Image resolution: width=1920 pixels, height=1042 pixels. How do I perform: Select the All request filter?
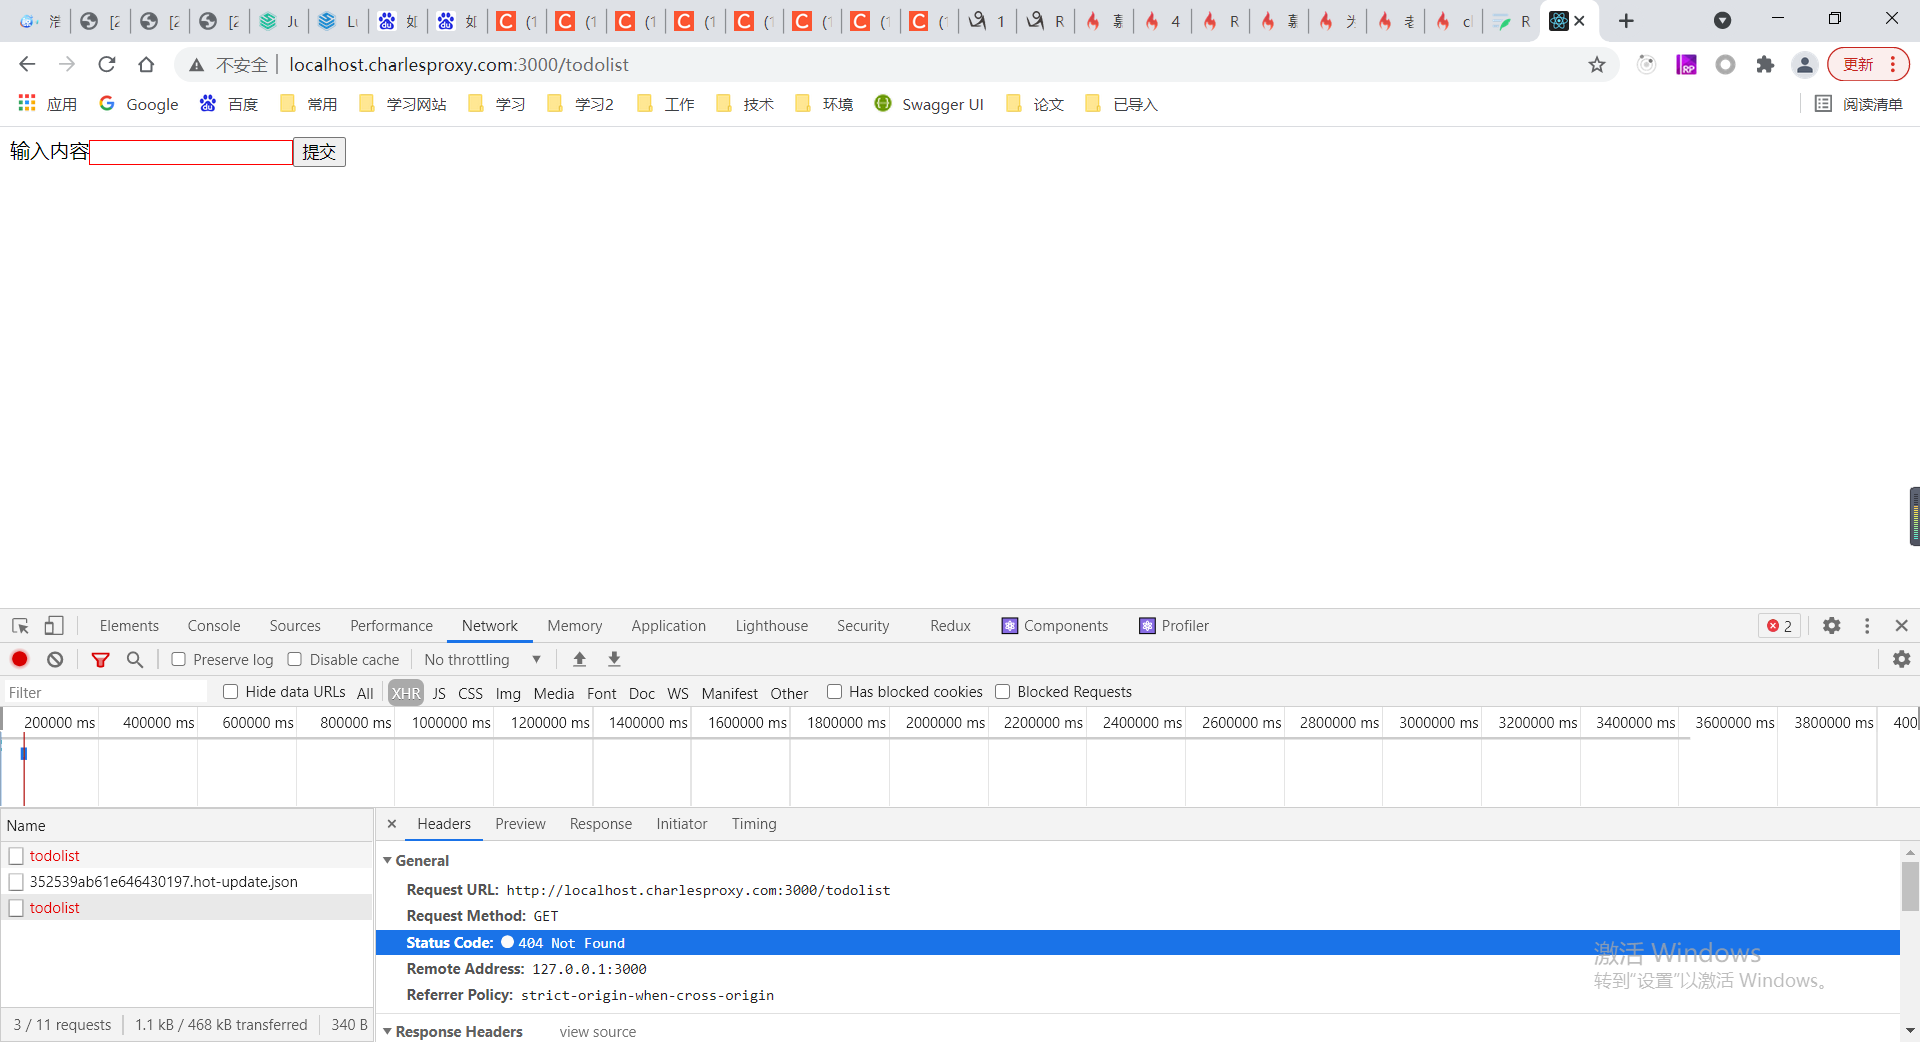[365, 693]
